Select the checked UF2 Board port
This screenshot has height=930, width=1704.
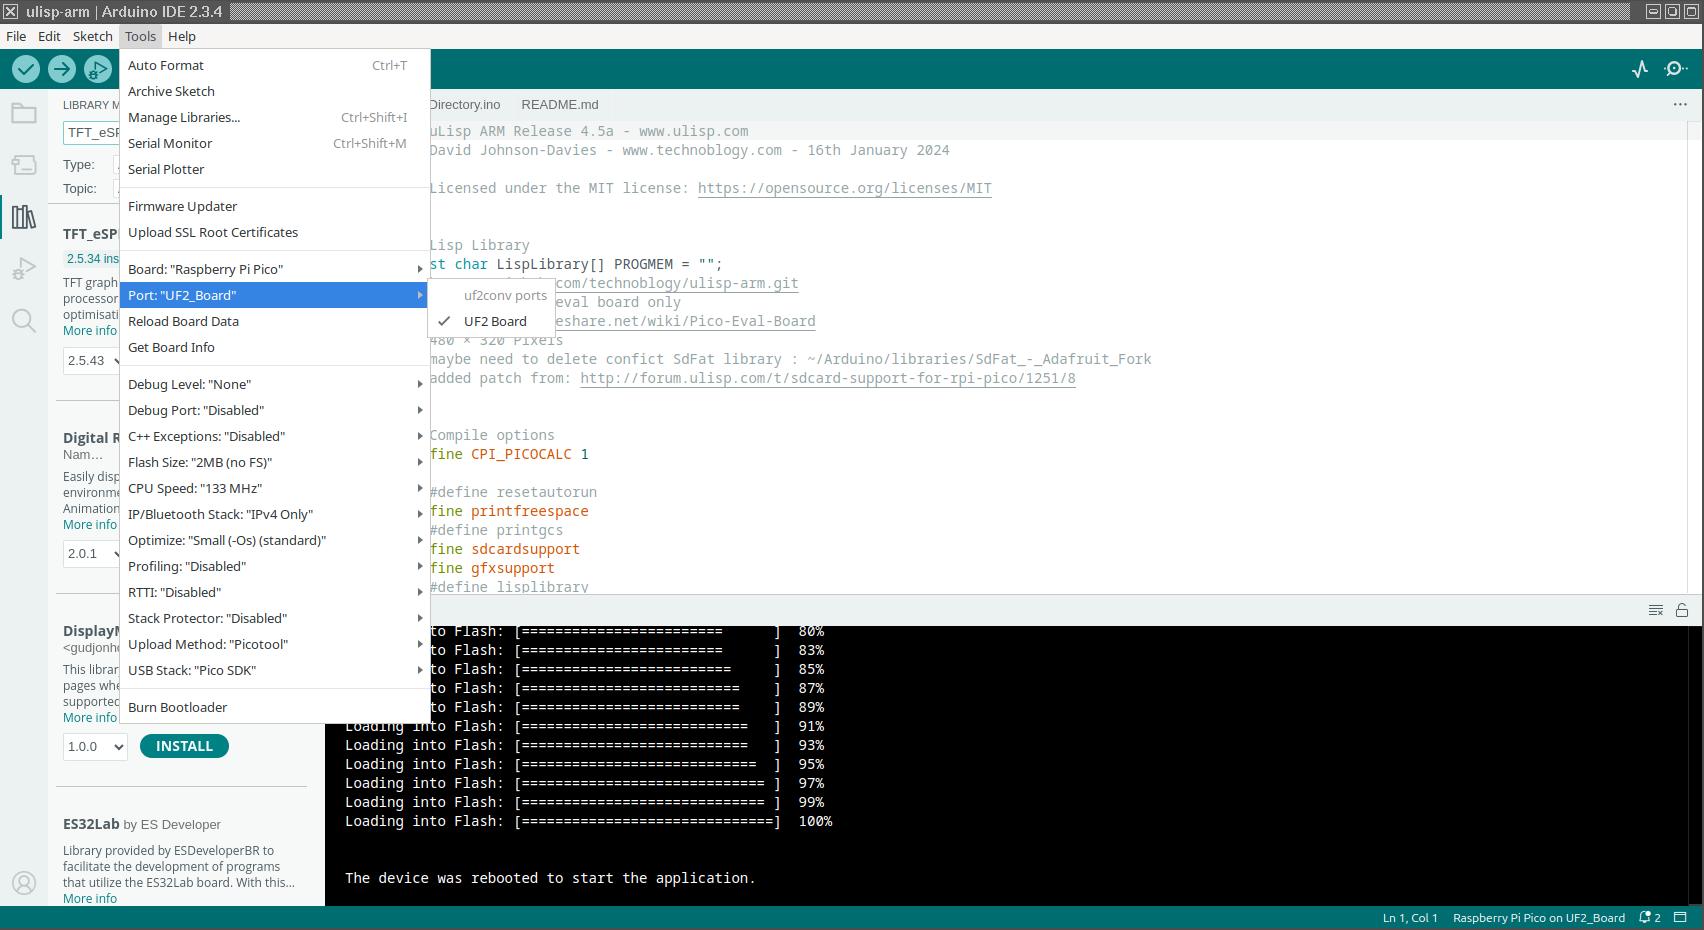click(x=495, y=321)
